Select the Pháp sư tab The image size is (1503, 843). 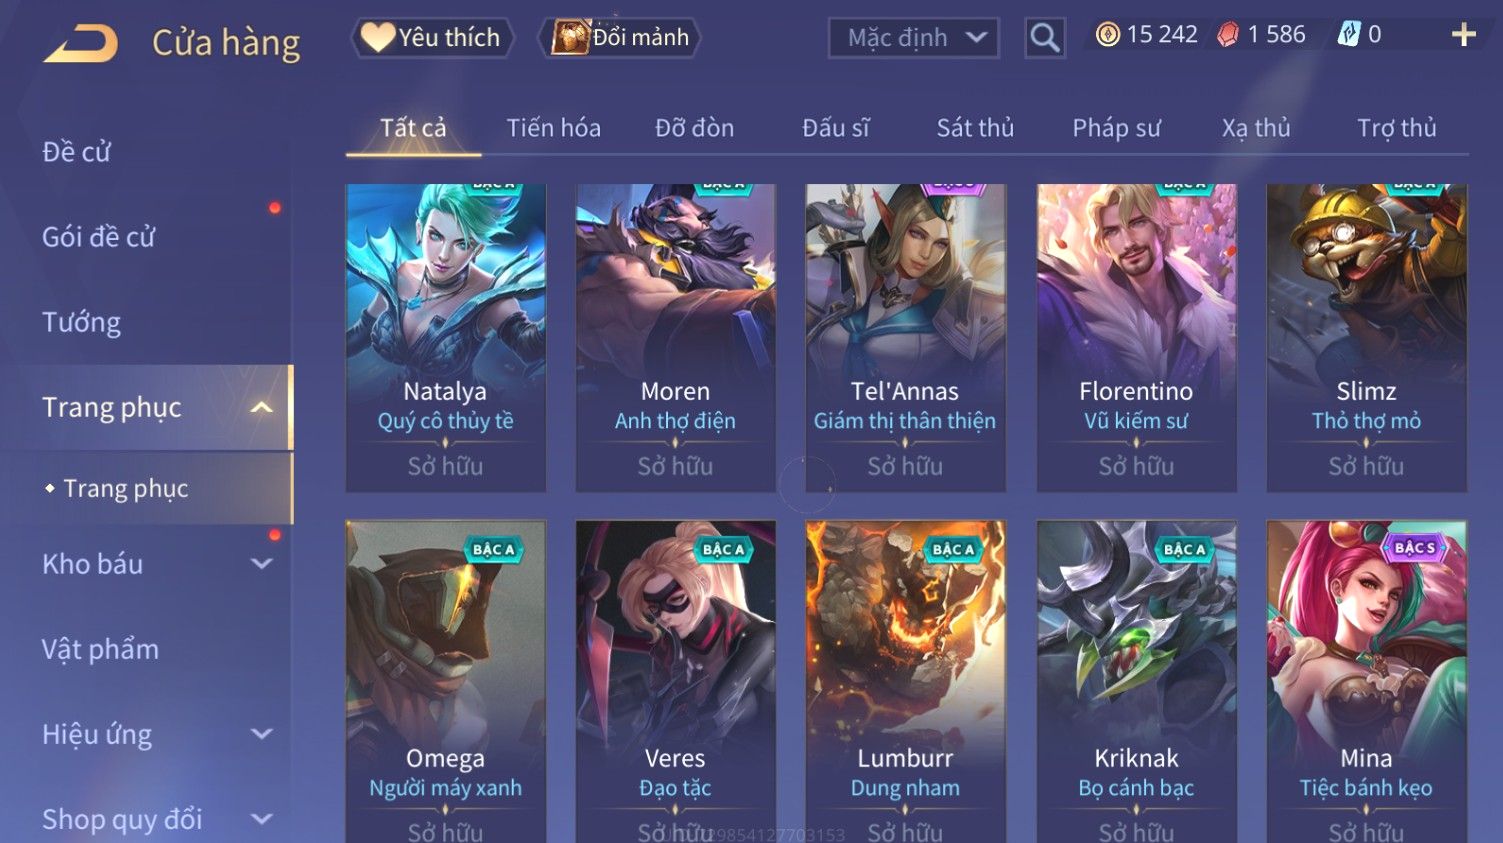coord(1116,128)
